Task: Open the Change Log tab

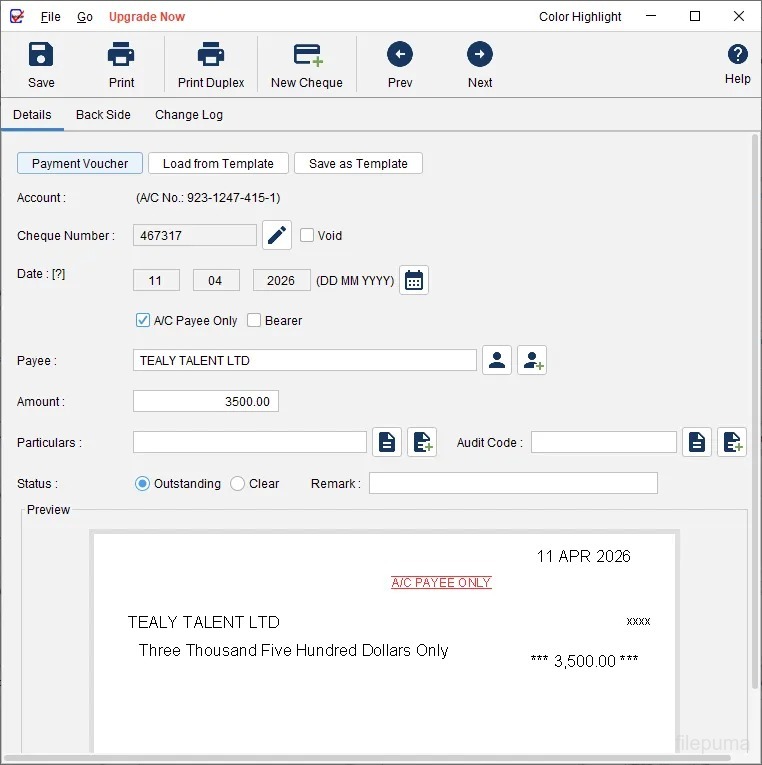Action: tap(189, 115)
